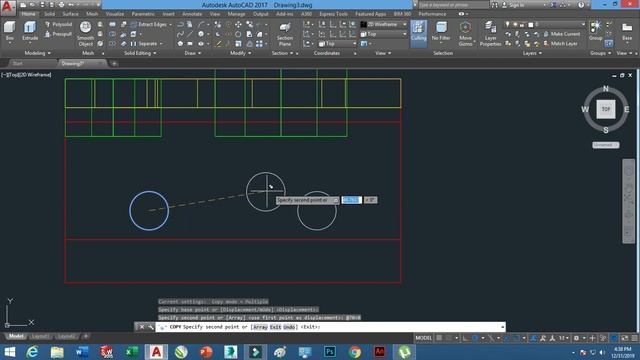Select the Undo option in command line

click(289, 327)
